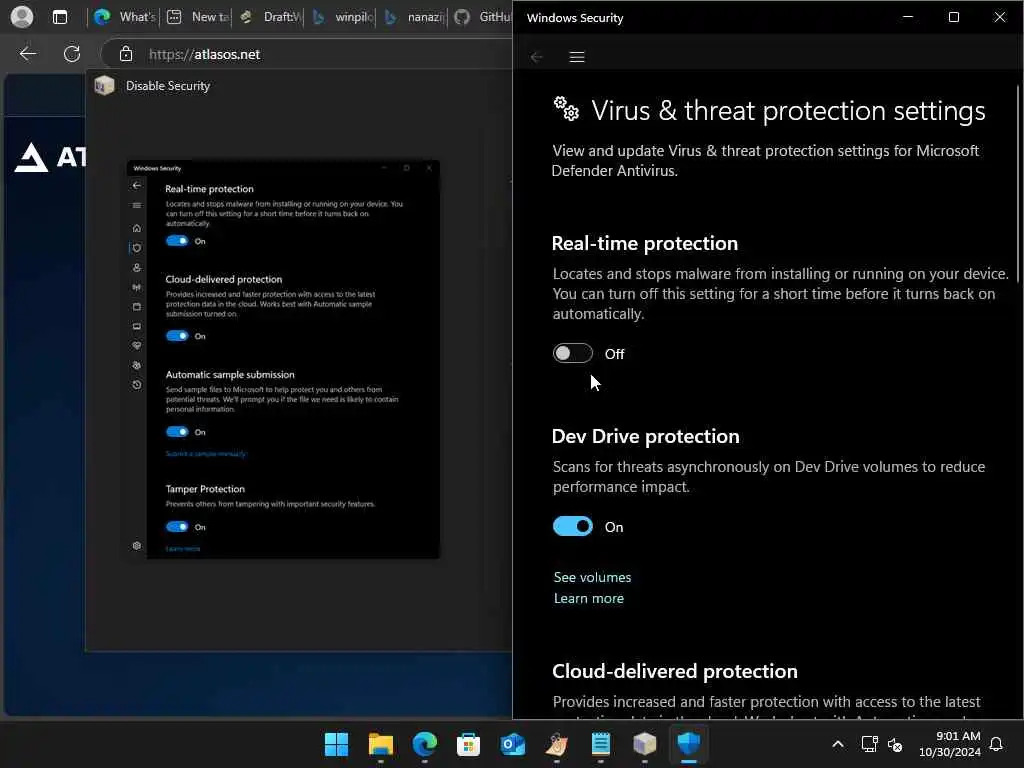The image size is (1024, 768).
Task: Click the Atlas logo on the webpage
Action: [x=50, y=157]
